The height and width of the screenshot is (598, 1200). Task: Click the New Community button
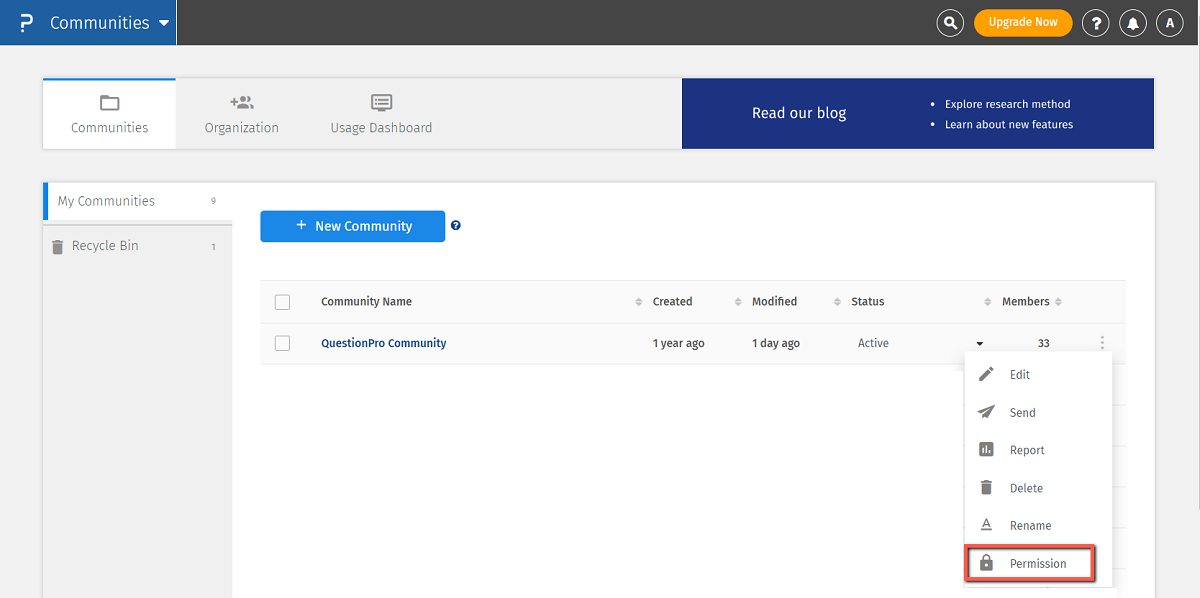(352, 226)
